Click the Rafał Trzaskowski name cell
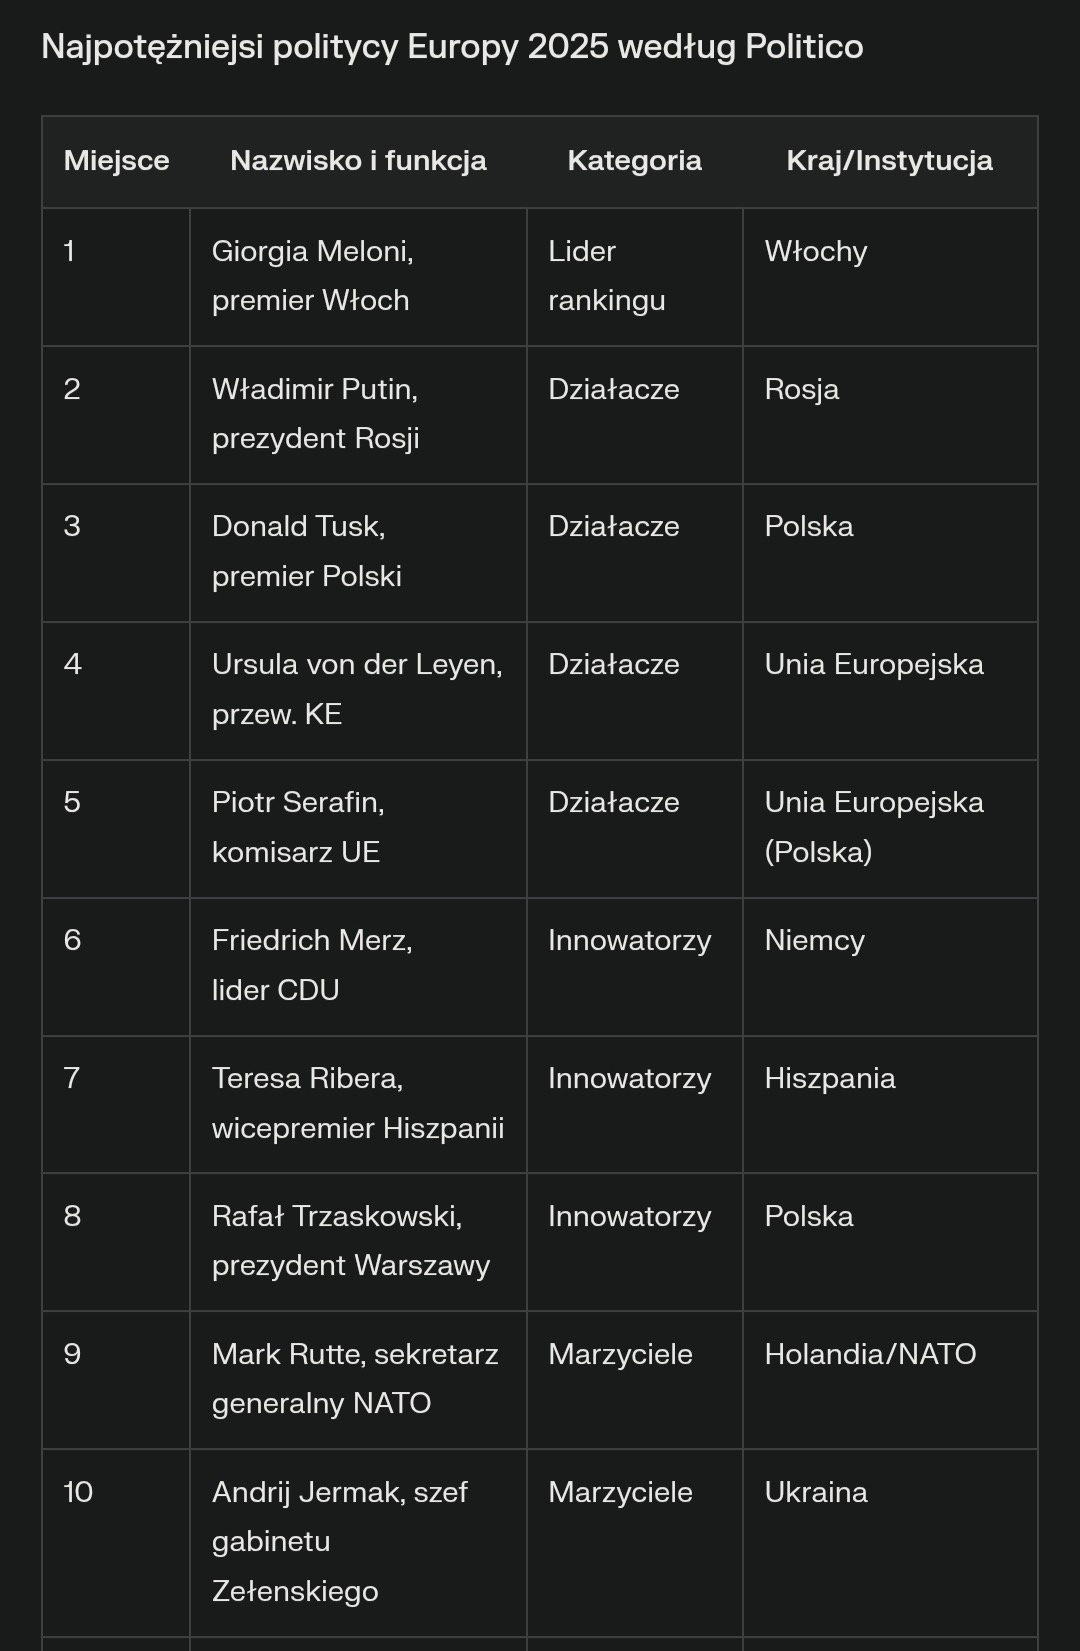 [350, 1241]
